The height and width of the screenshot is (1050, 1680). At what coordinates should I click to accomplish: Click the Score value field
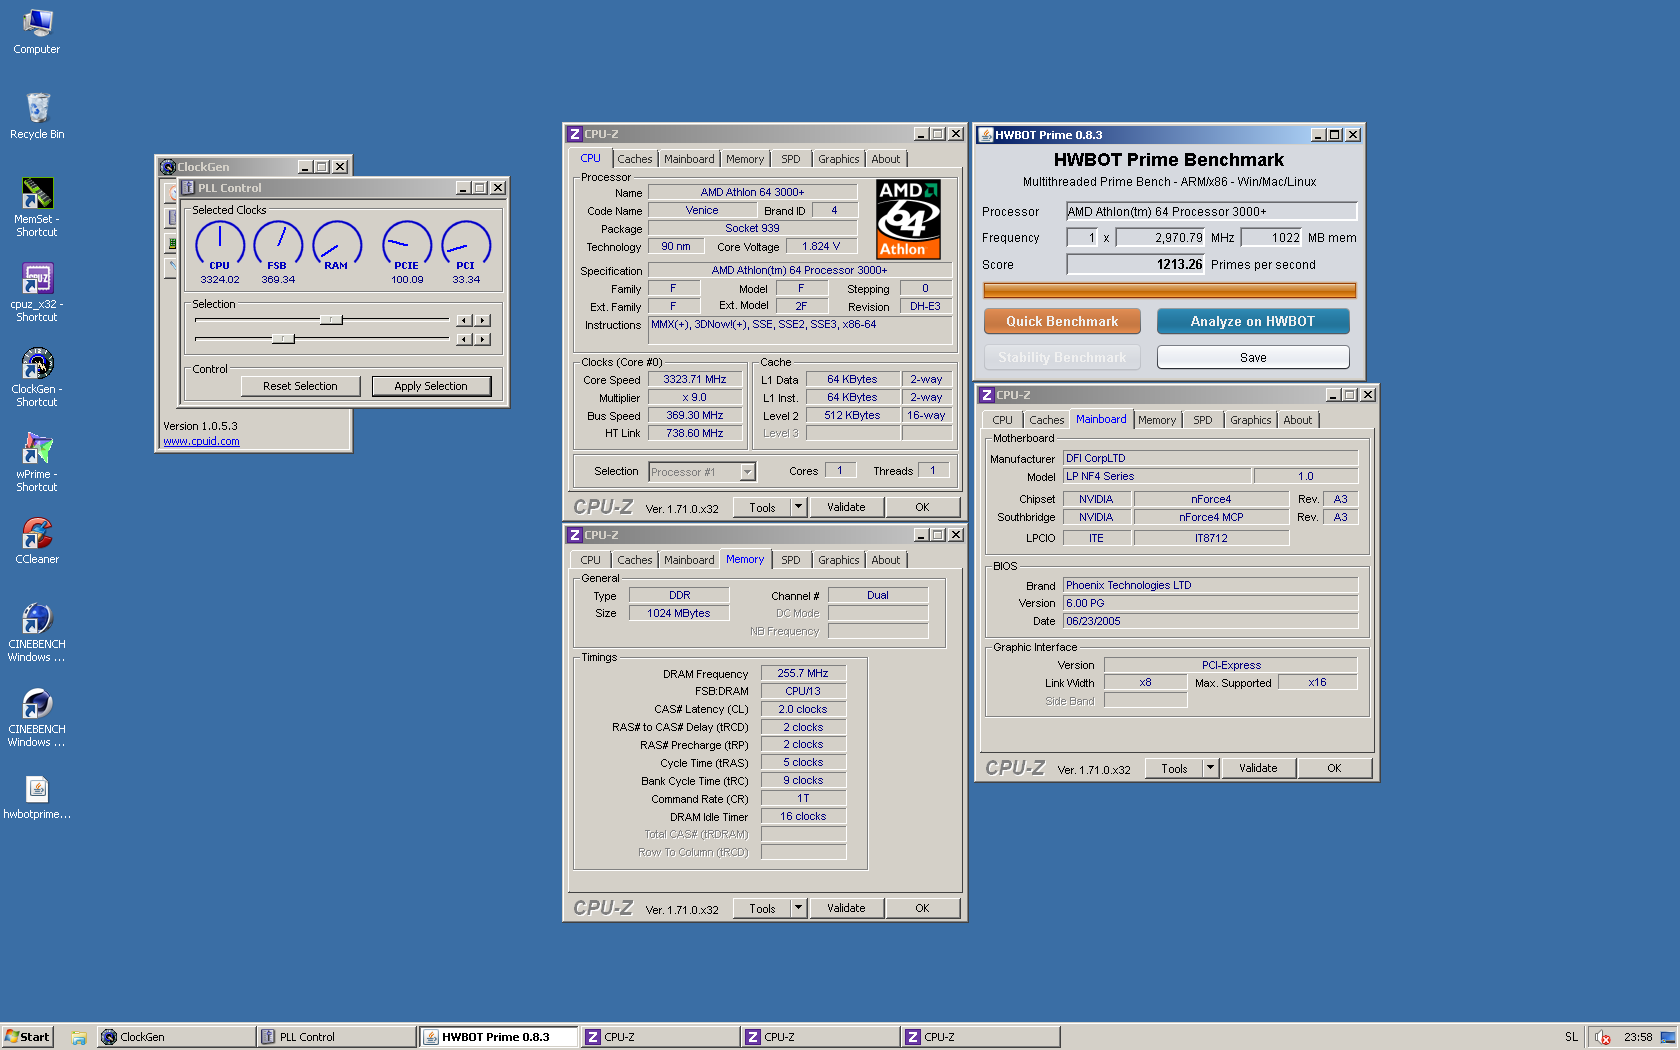tap(1136, 265)
